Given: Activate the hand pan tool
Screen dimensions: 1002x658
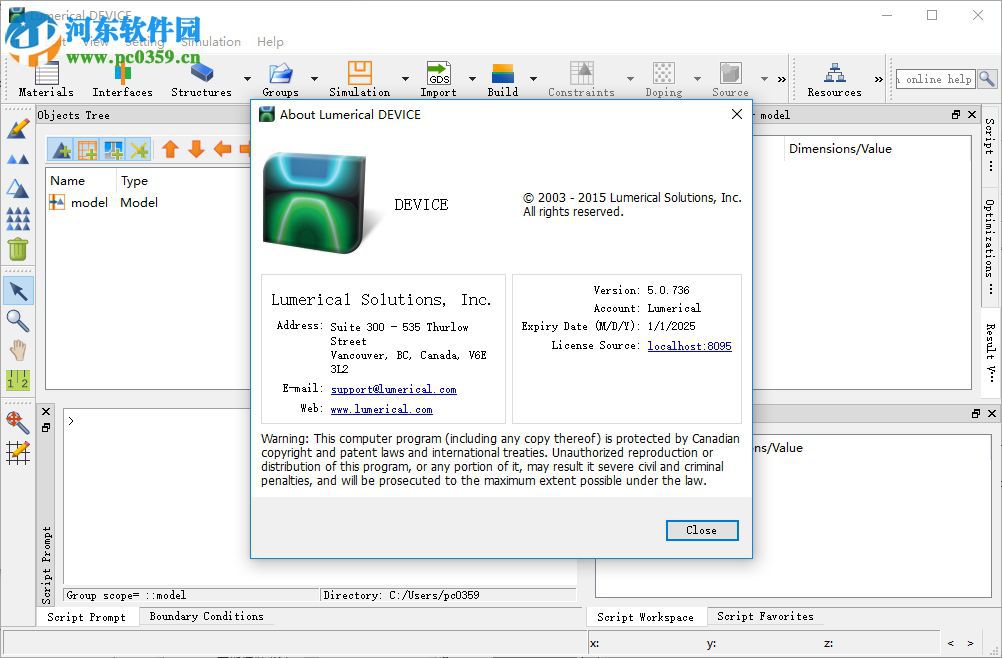Looking at the screenshot, I should (x=18, y=350).
